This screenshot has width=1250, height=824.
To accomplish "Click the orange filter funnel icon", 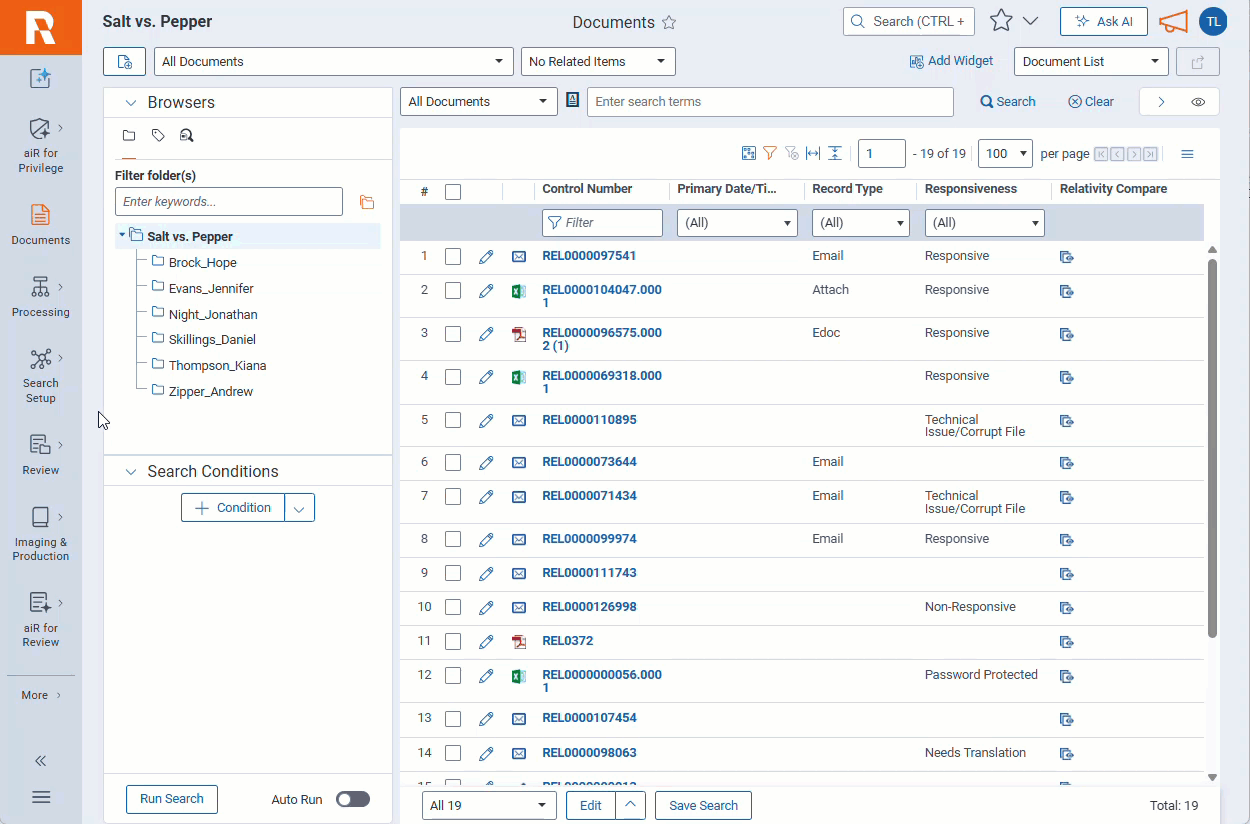I will point(770,153).
